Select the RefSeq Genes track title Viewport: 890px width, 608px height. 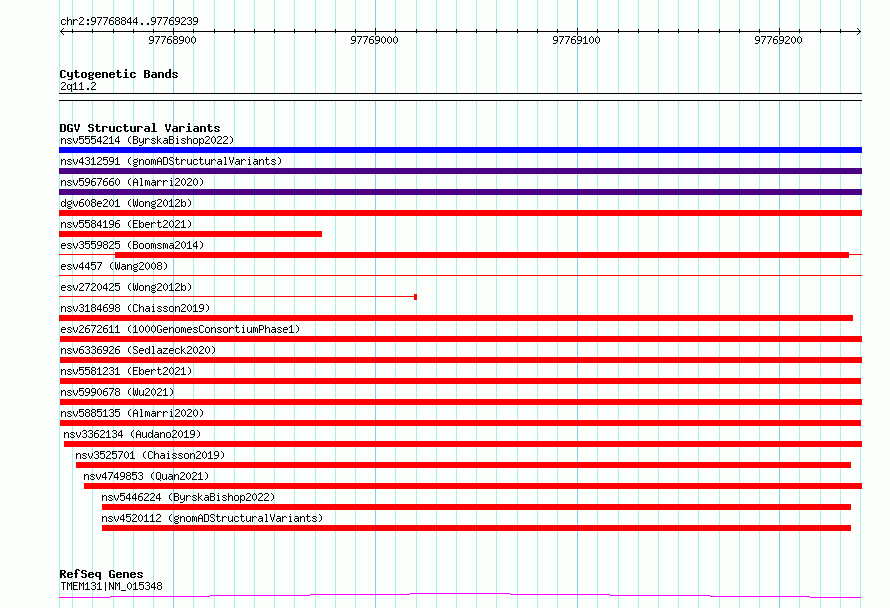click(101, 574)
